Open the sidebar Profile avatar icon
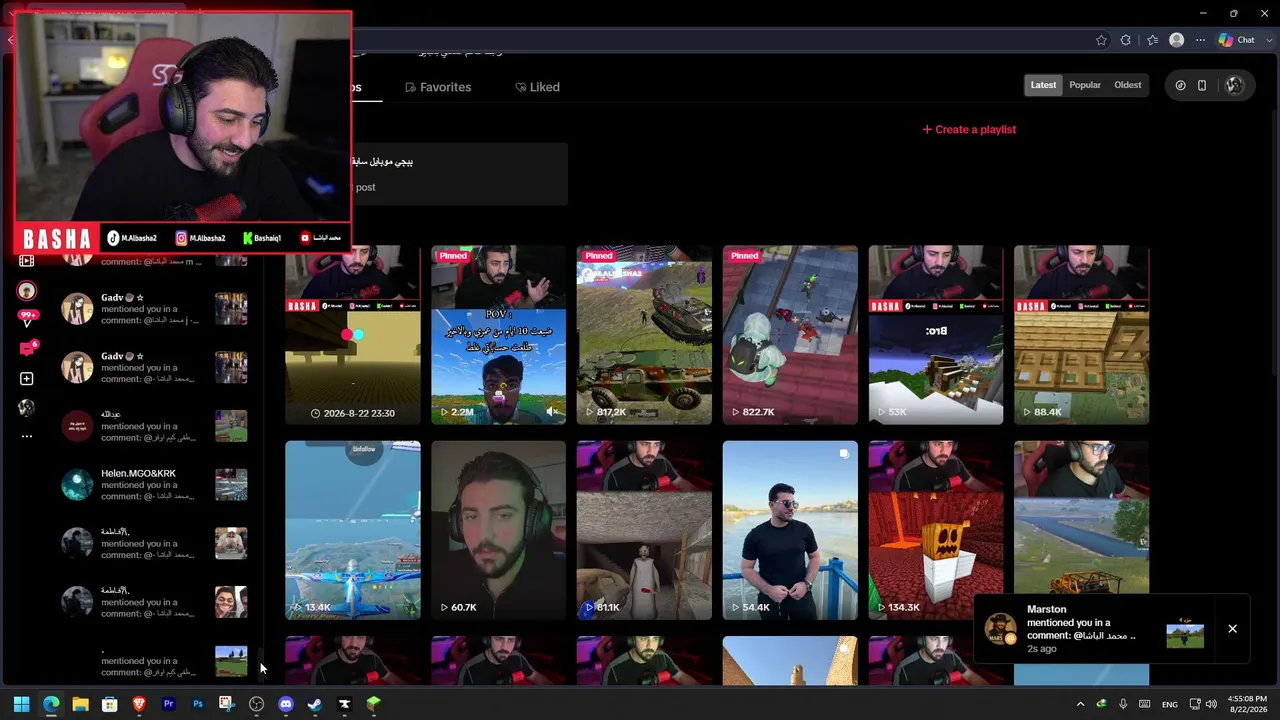1280x720 pixels. pyautogui.click(x=27, y=407)
